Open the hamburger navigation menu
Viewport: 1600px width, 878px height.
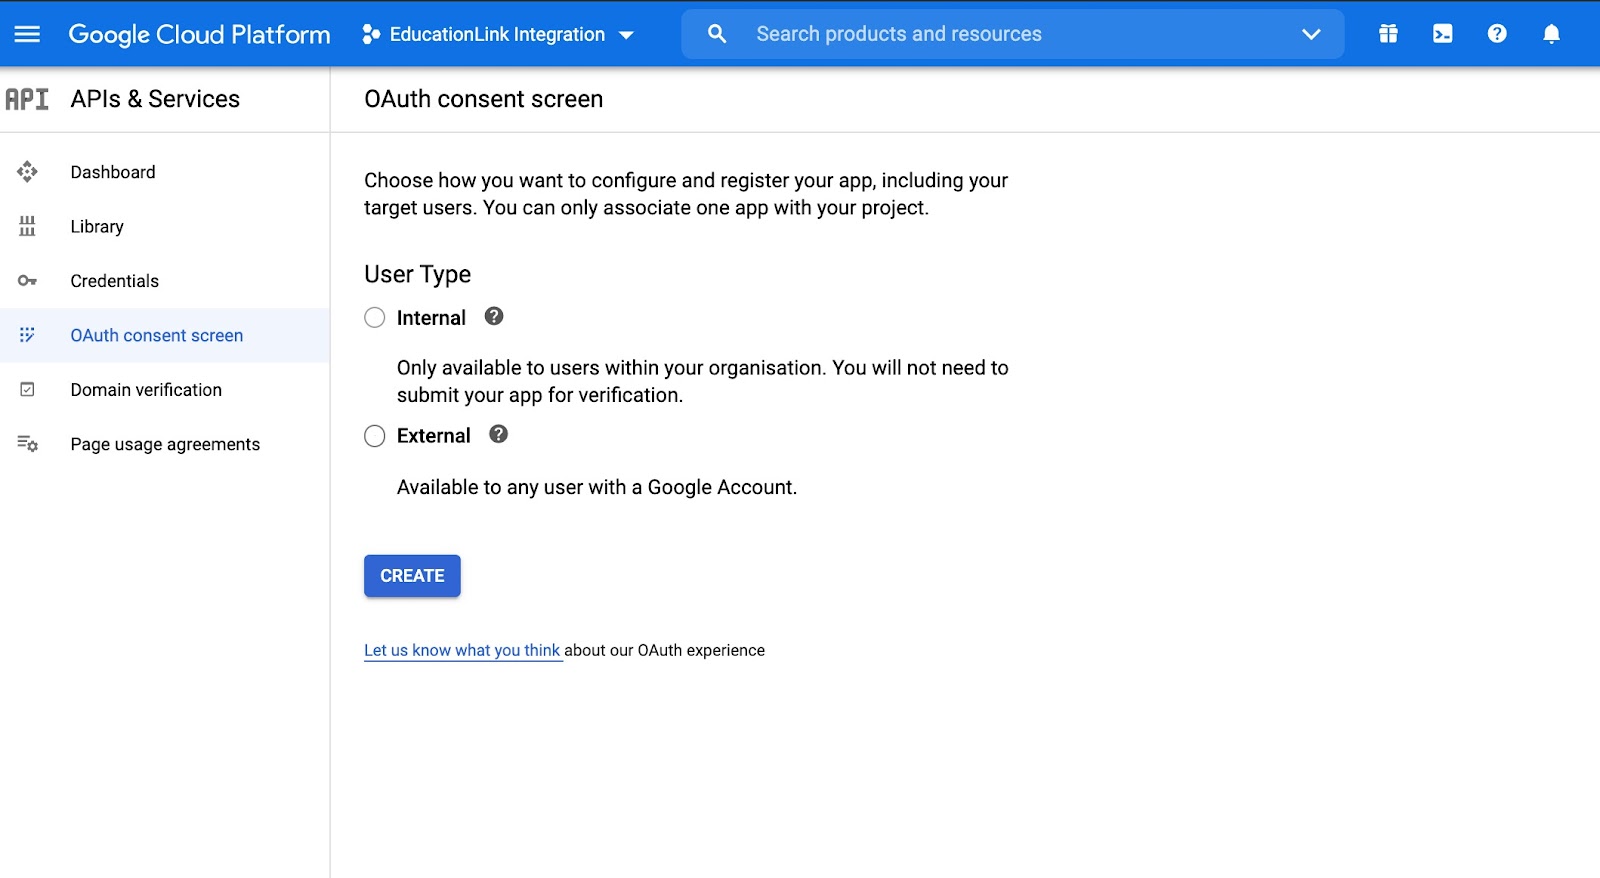pos(27,34)
